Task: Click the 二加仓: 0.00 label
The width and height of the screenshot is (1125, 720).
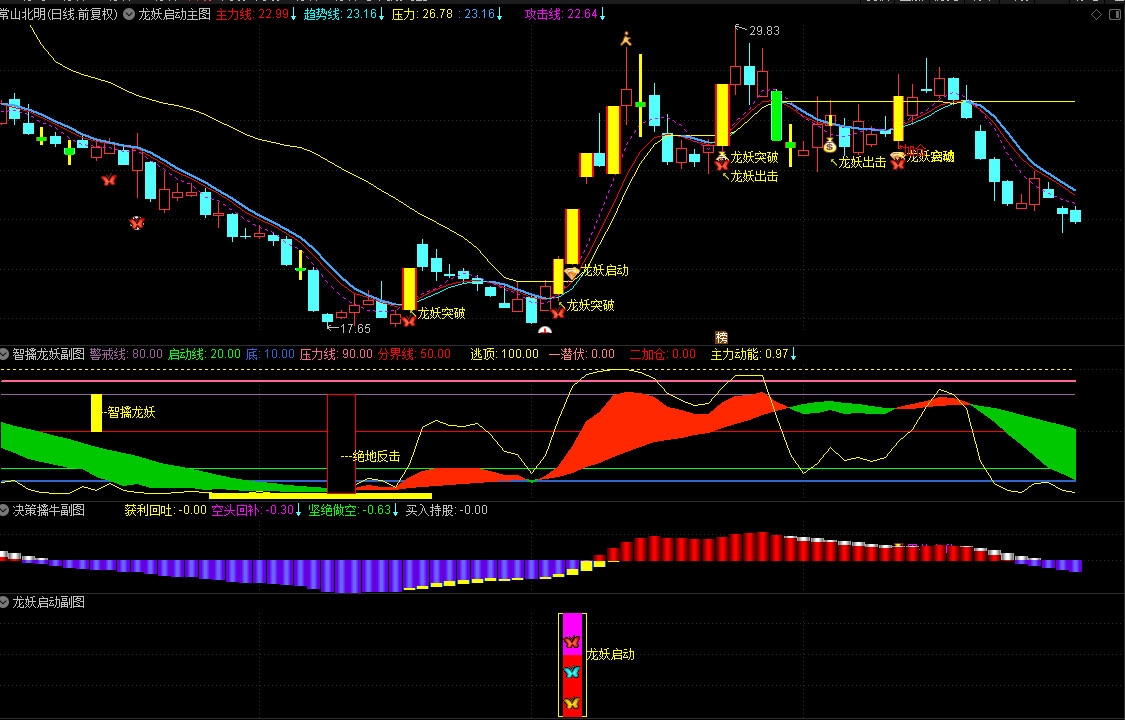Action: point(662,354)
